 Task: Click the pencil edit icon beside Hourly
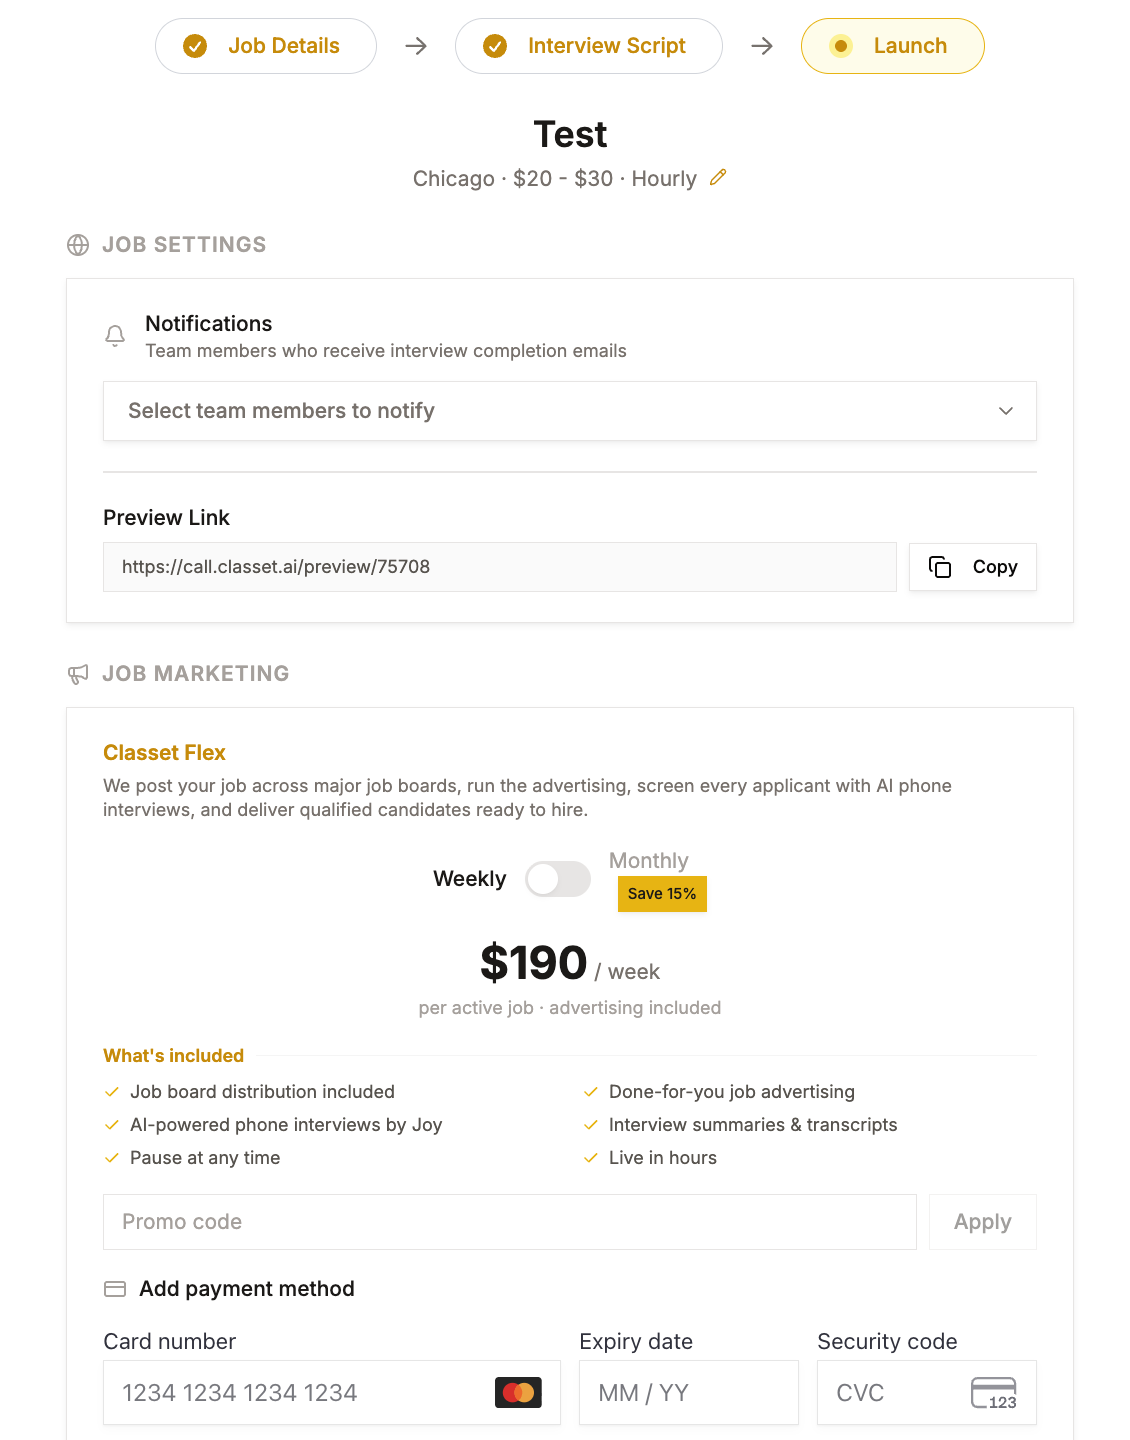tap(718, 178)
